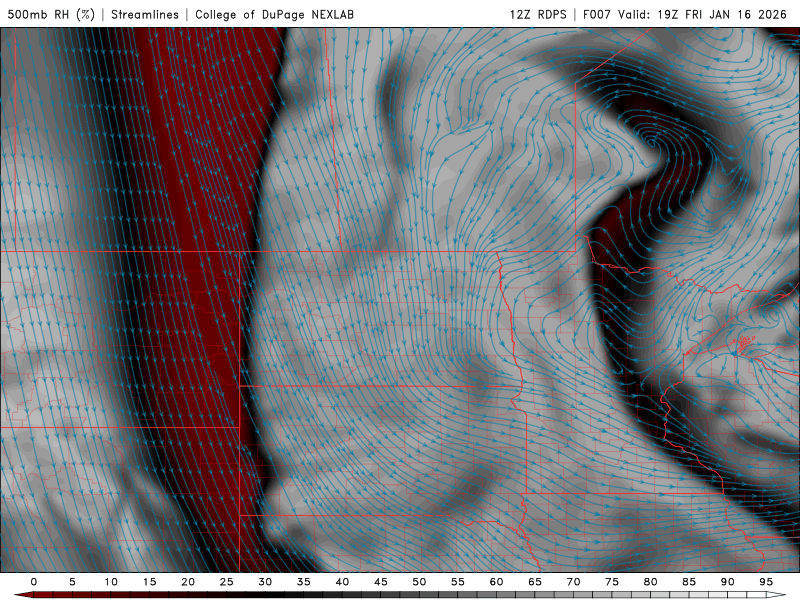Image resolution: width=800 pixels, height=600 pixels.
Task: Click the "F007" forecast hour text
Action: point(596,14)
